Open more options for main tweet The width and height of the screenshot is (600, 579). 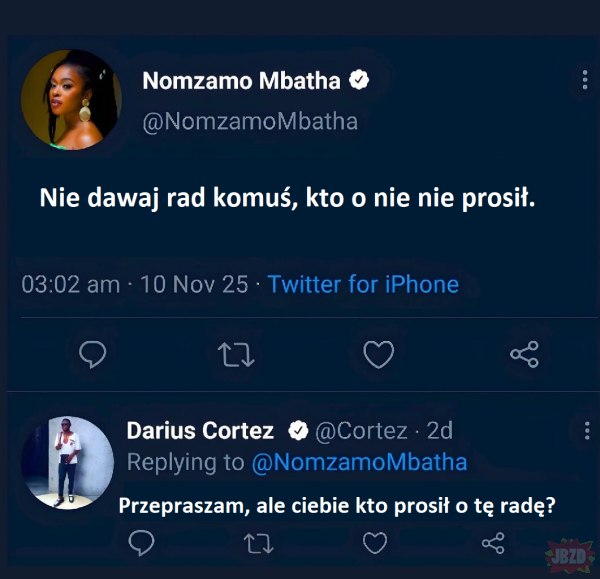[x=585, y=80]
